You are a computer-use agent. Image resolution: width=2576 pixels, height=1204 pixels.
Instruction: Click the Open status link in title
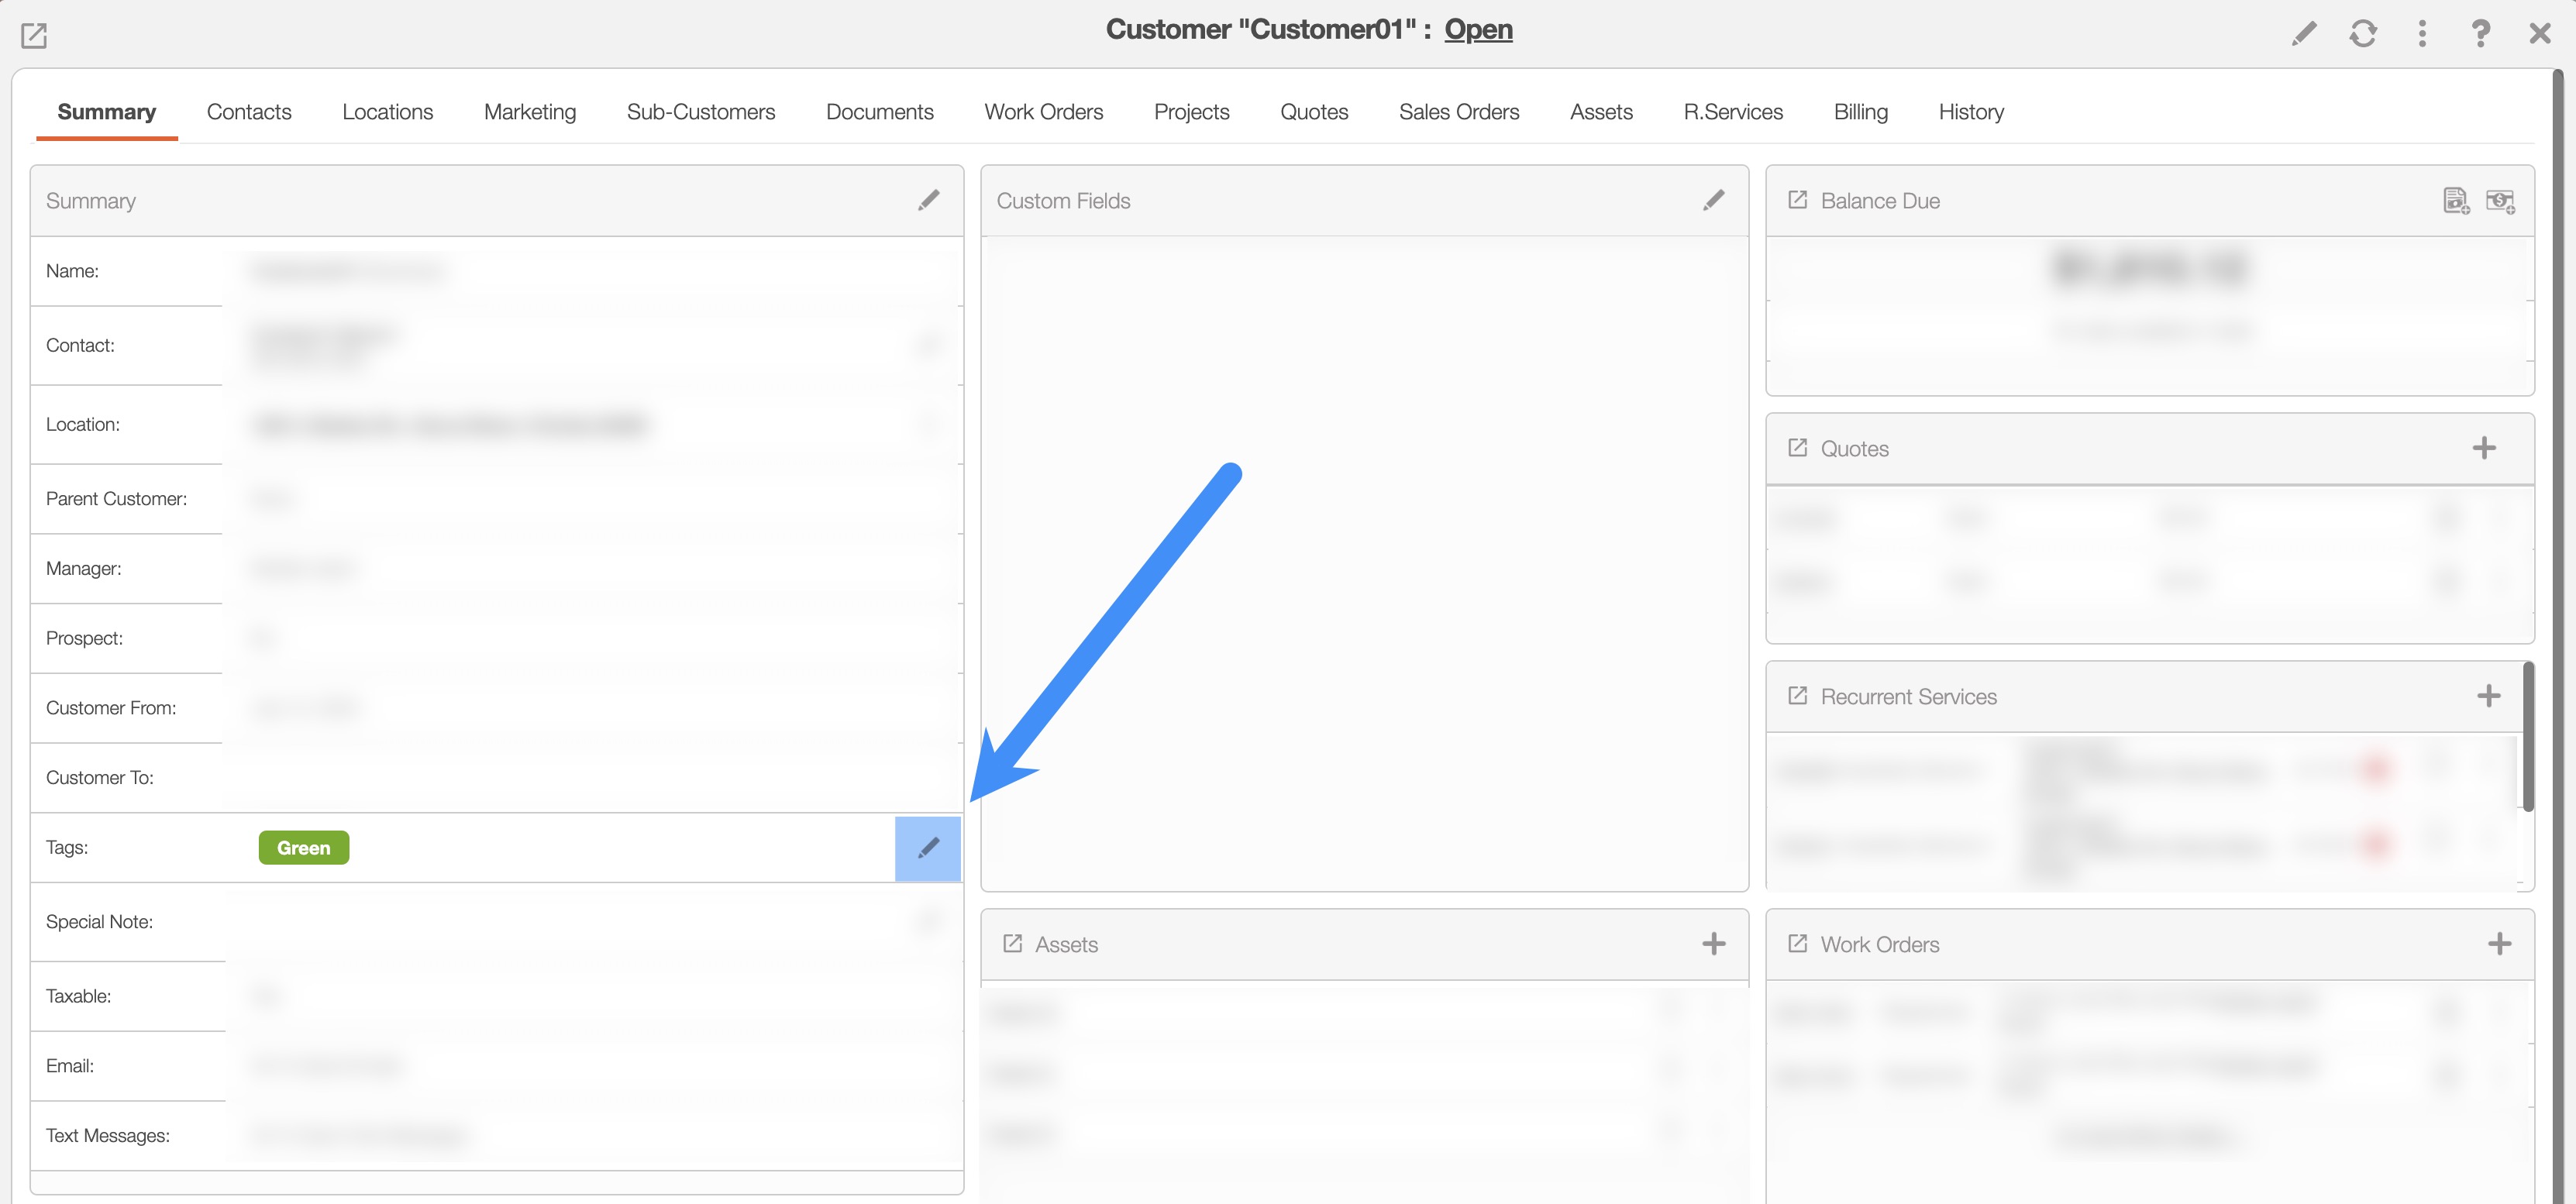pos(1478,29)
